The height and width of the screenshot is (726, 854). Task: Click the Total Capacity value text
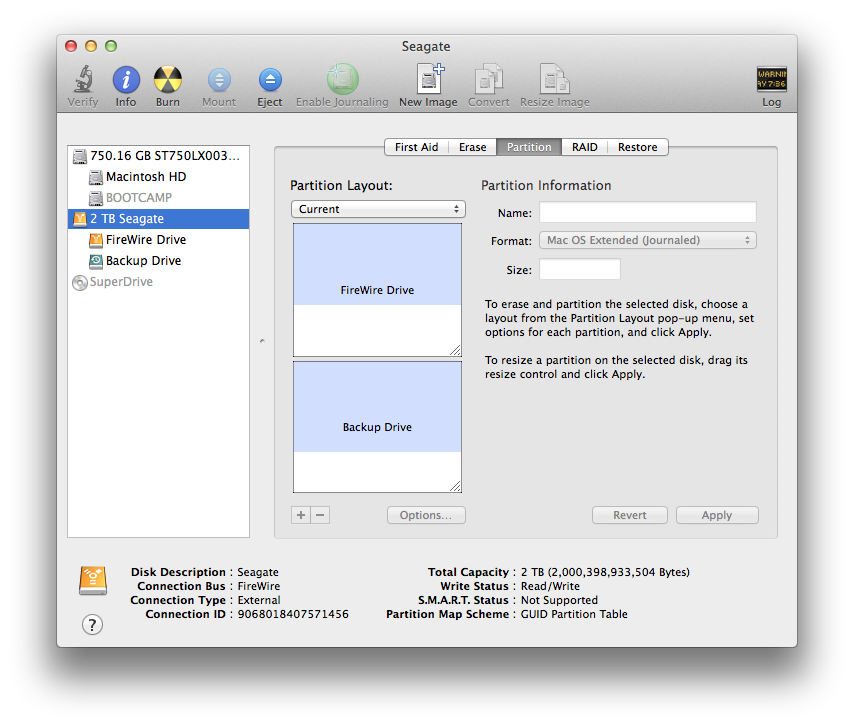click(605, 572)
